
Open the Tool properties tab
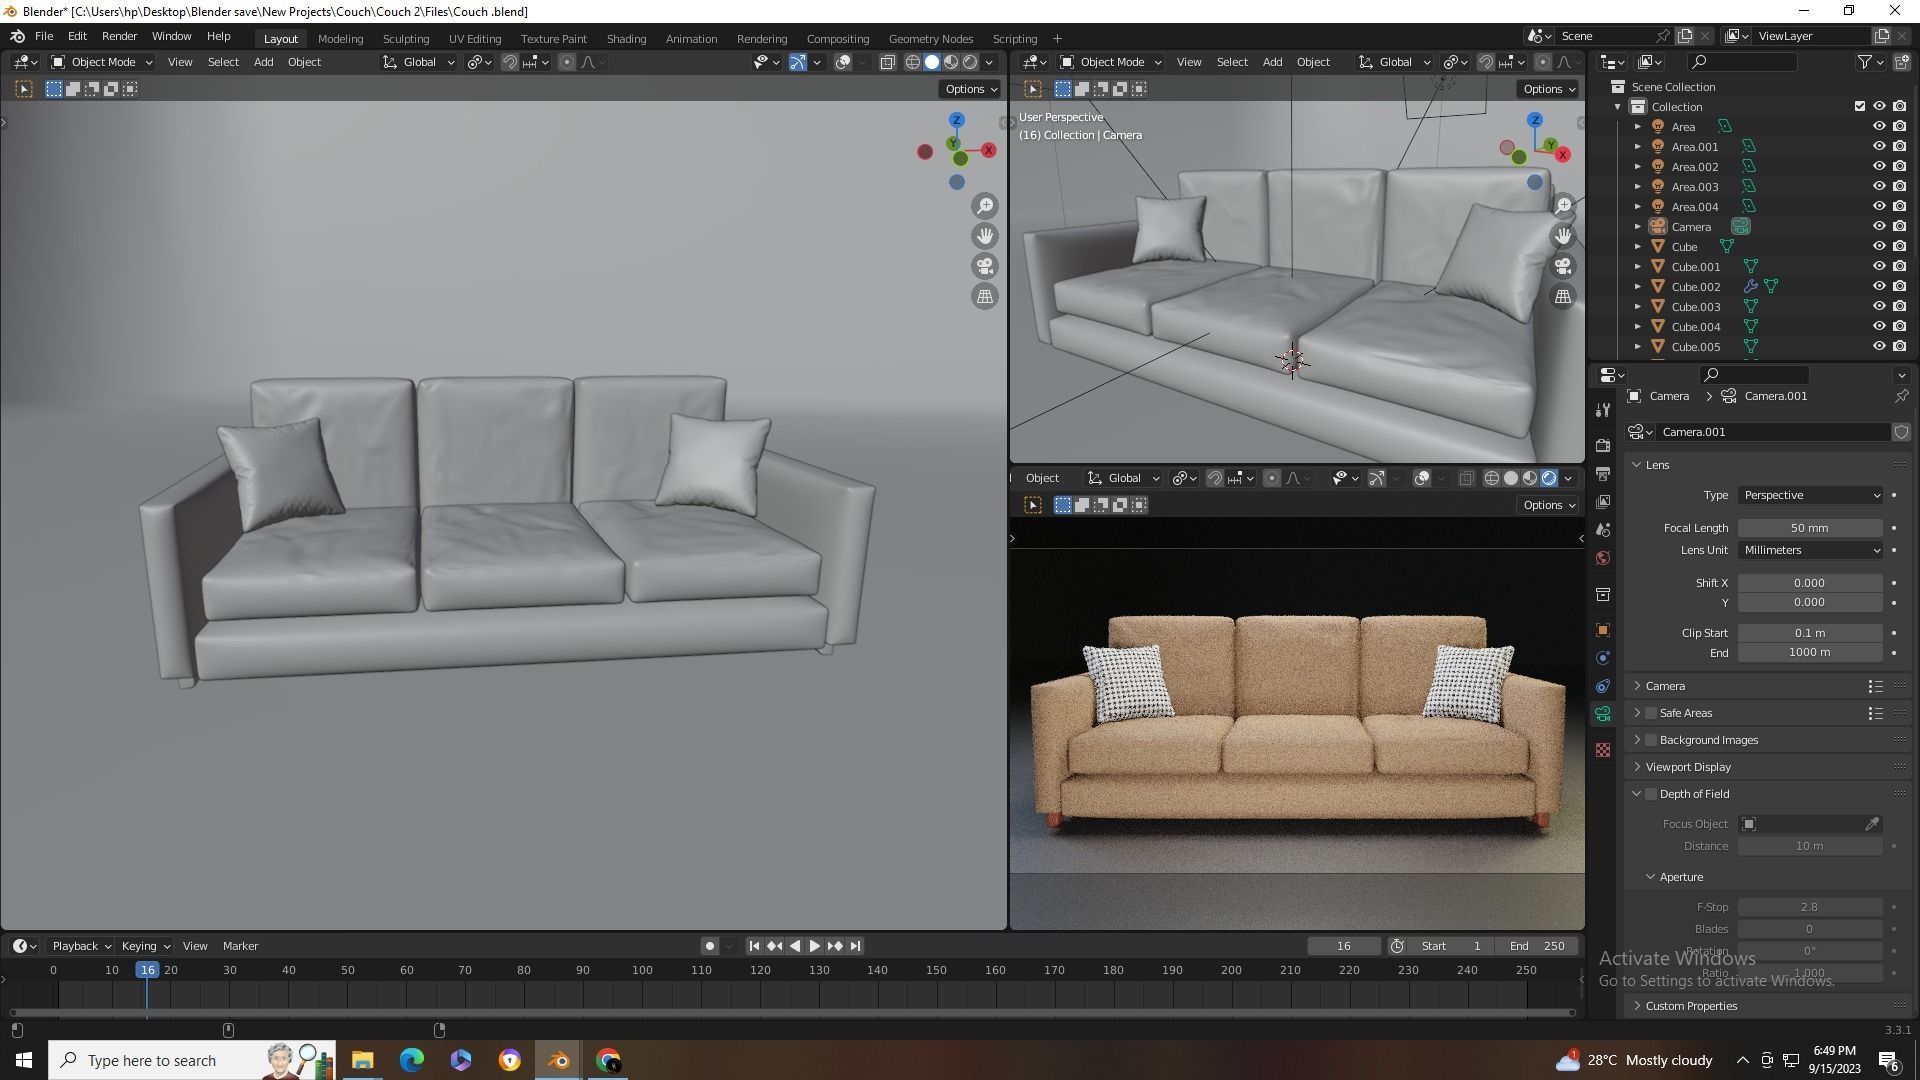(x=1603, y=410)
